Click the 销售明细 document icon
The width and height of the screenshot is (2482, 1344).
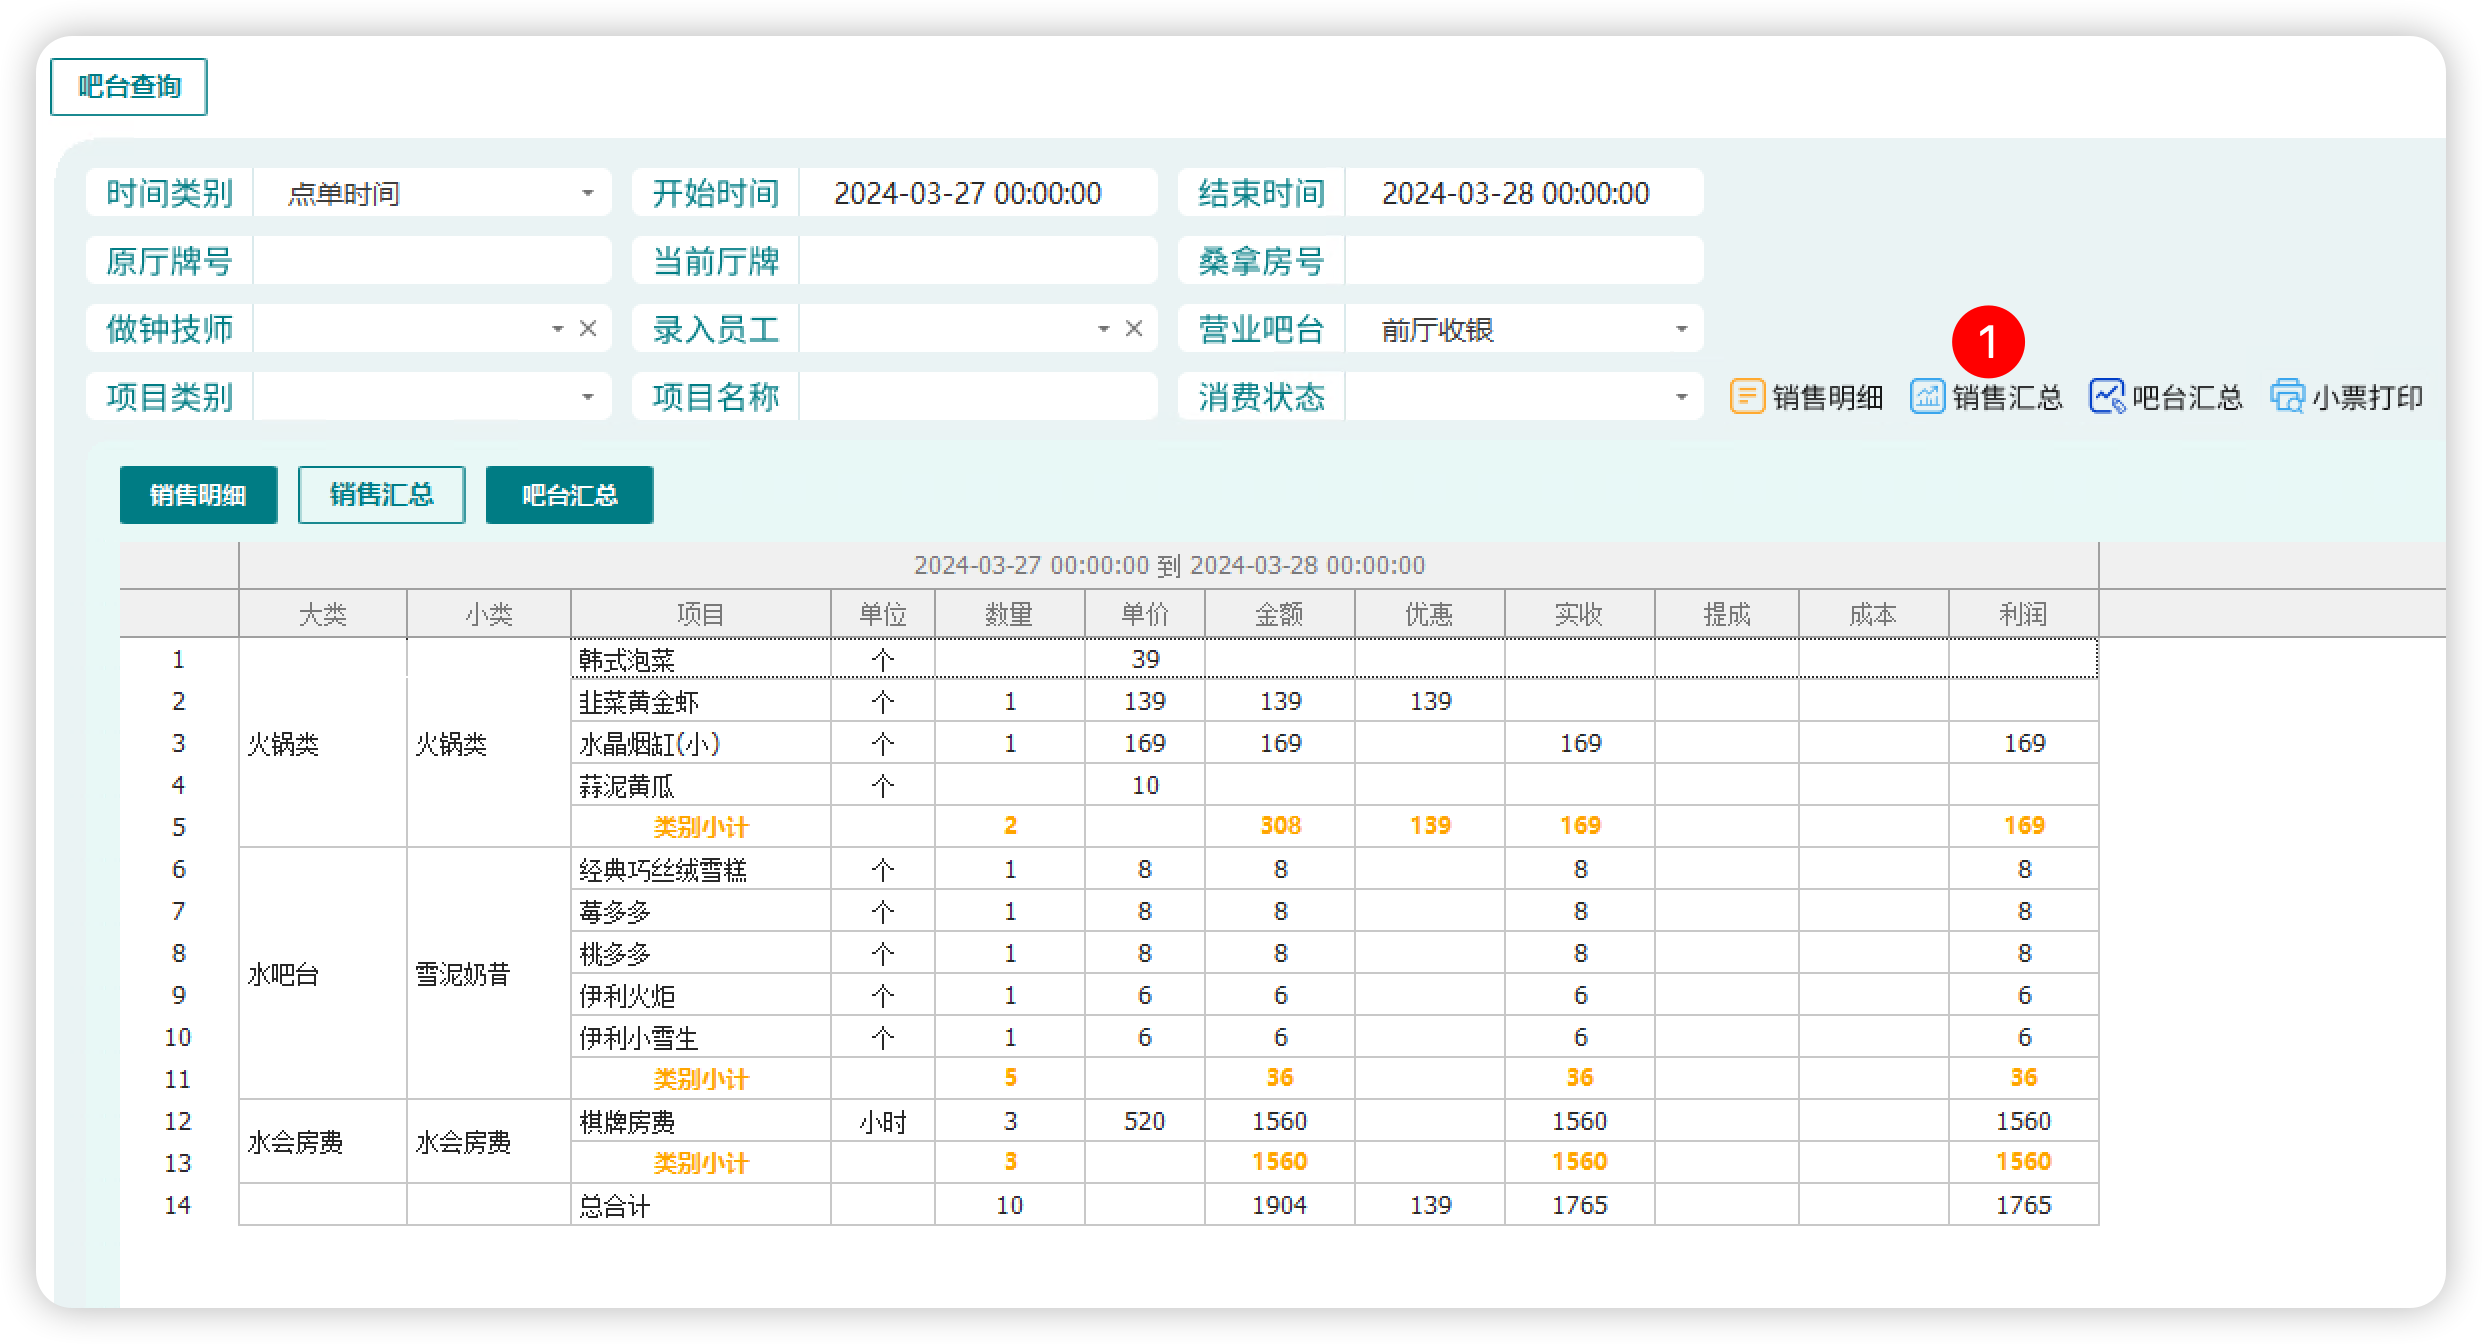[1746, 397]
